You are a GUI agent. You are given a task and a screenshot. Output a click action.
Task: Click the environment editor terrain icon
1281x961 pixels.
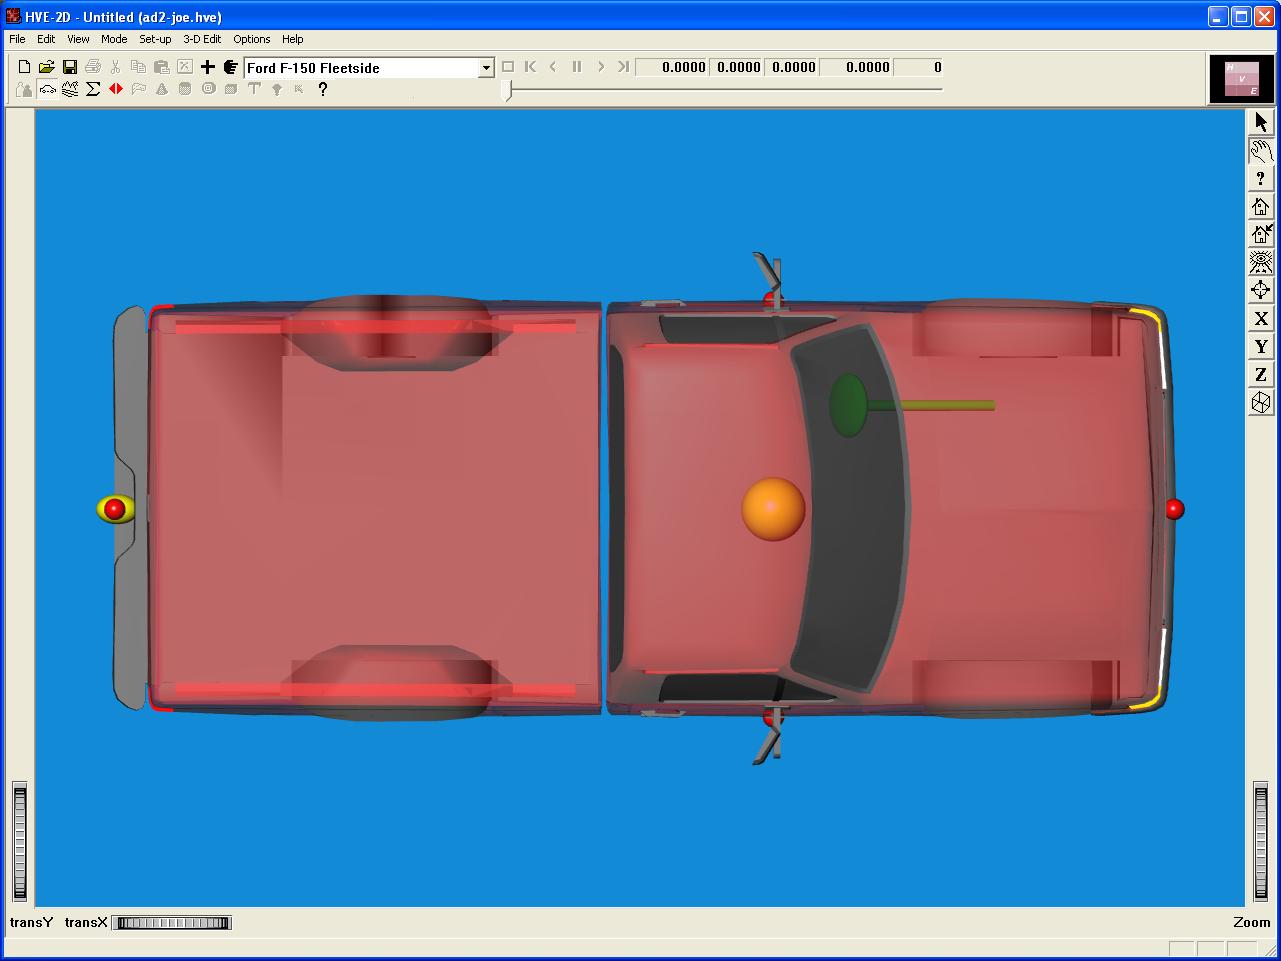coord(70,89)
